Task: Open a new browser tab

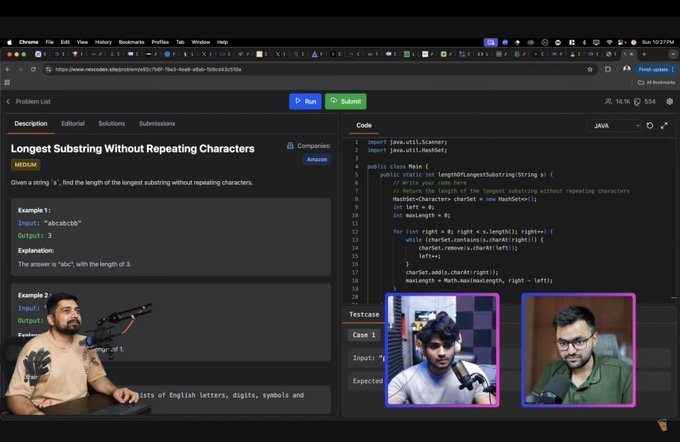Action: coord(644,54)
